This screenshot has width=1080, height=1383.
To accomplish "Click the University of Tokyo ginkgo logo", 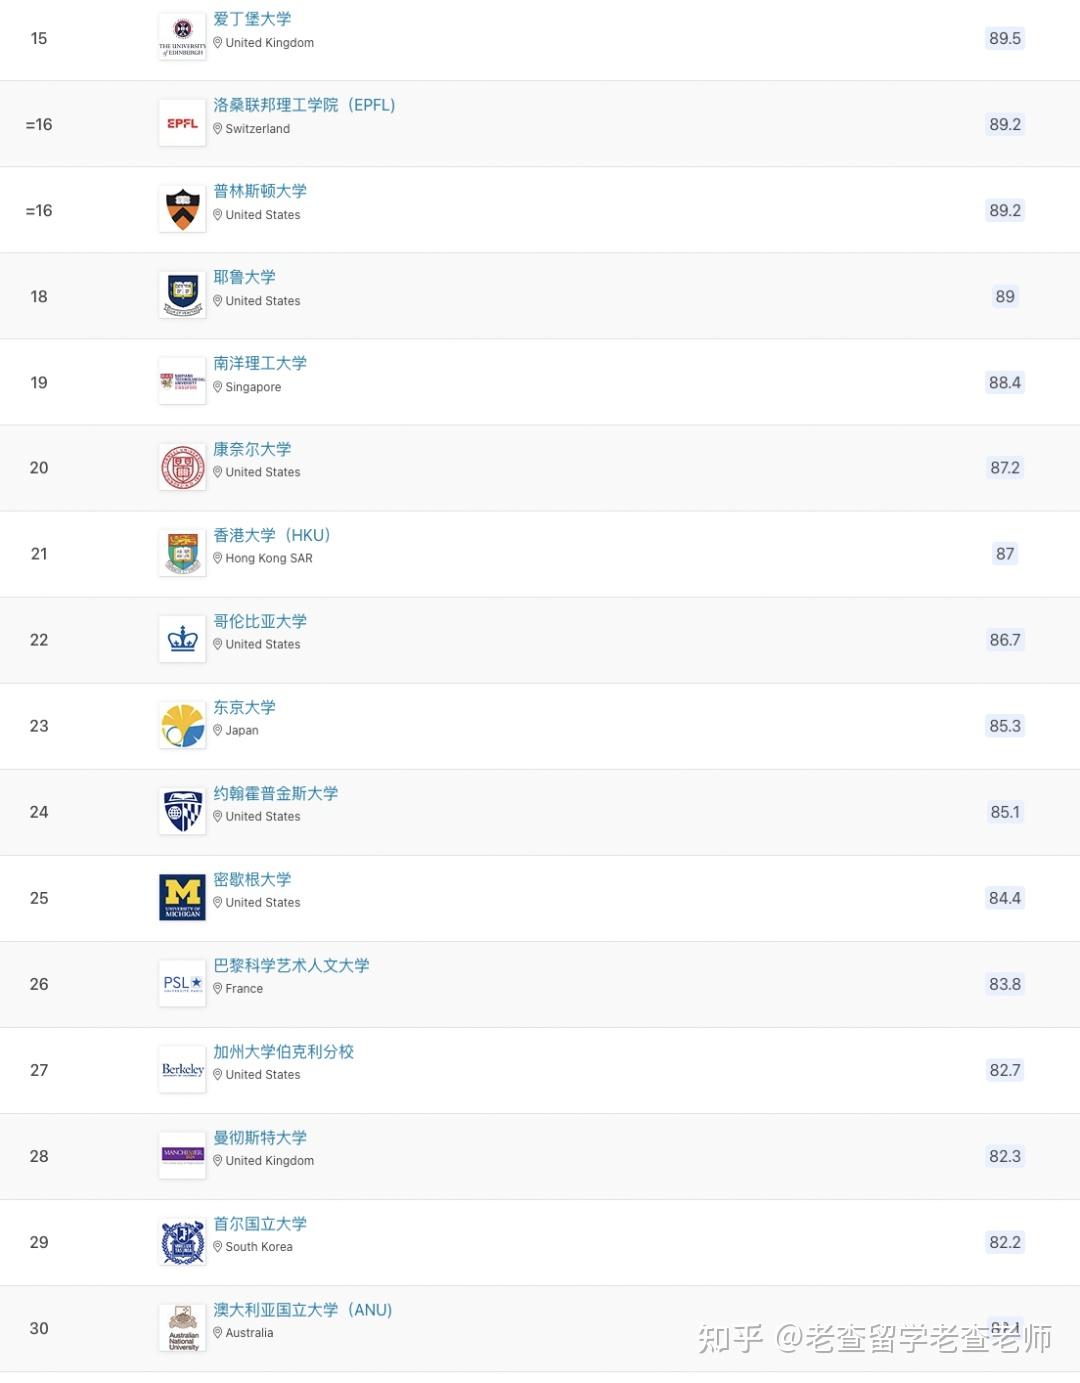I will click(182, 726).
